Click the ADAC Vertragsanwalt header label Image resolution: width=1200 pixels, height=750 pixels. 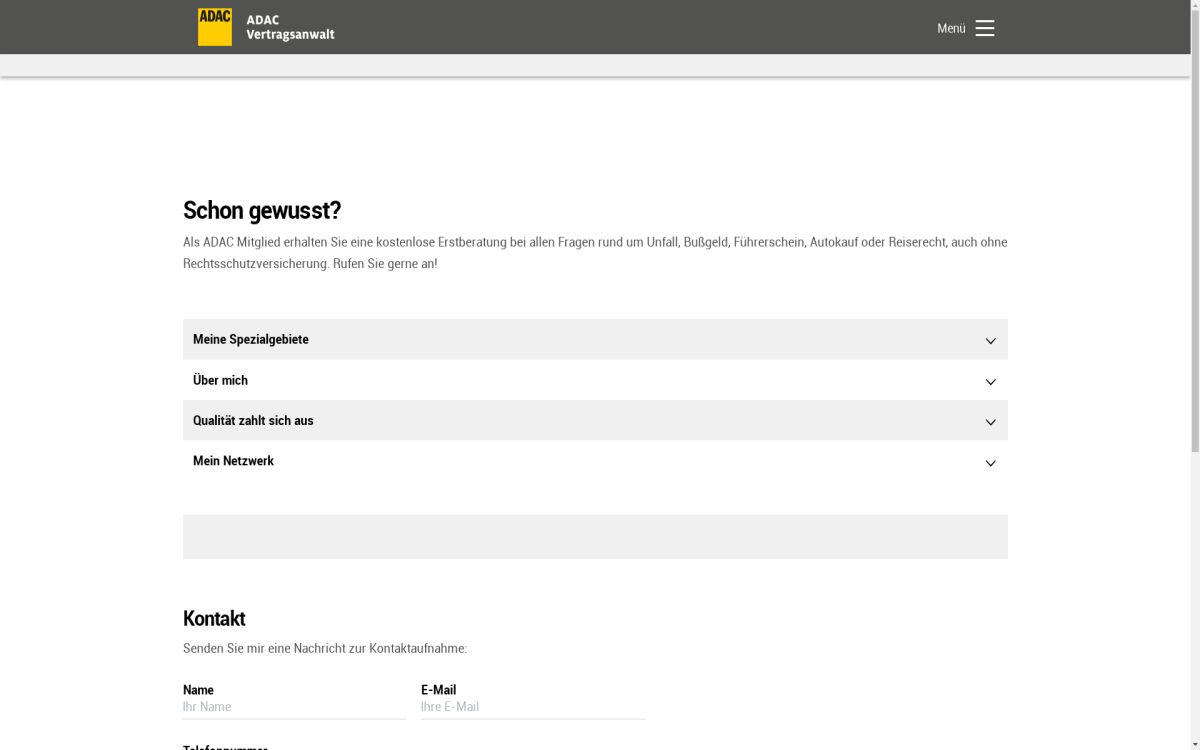point(290,27)
